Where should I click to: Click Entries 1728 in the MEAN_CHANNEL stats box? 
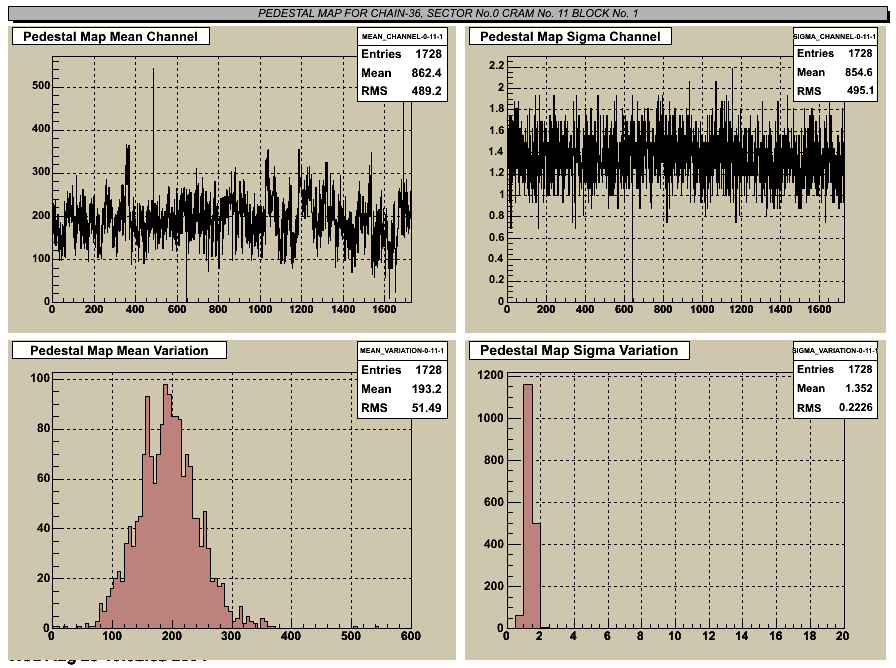(x=402, y=54)
